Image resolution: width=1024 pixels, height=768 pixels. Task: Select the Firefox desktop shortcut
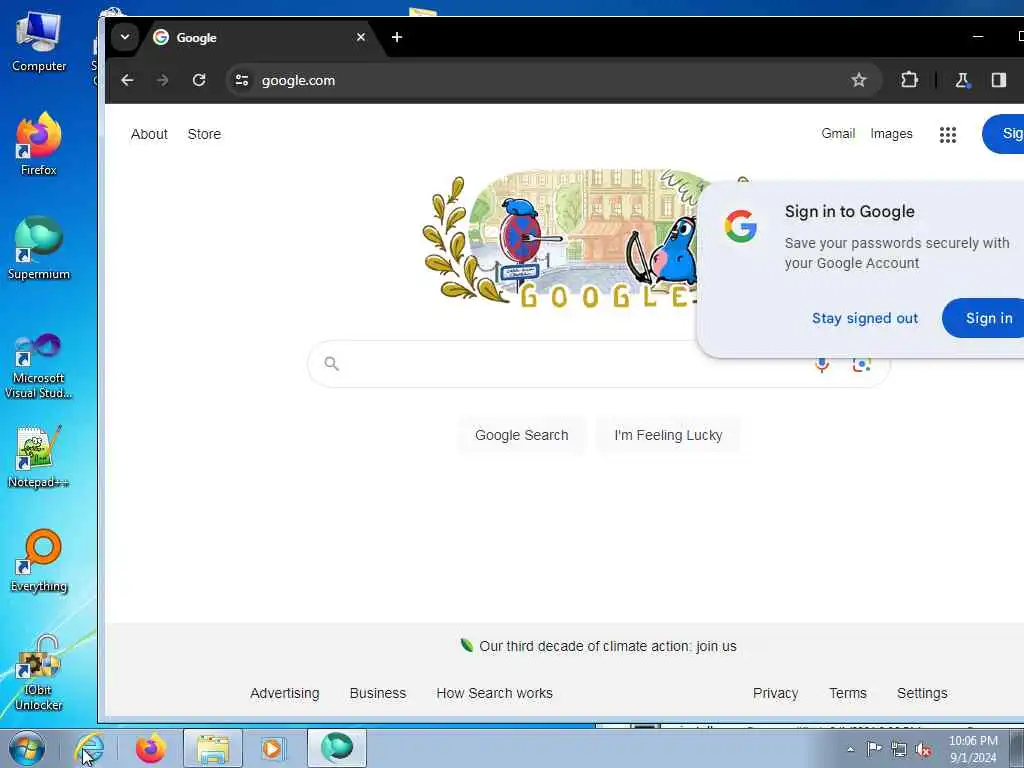coord(39,144)
